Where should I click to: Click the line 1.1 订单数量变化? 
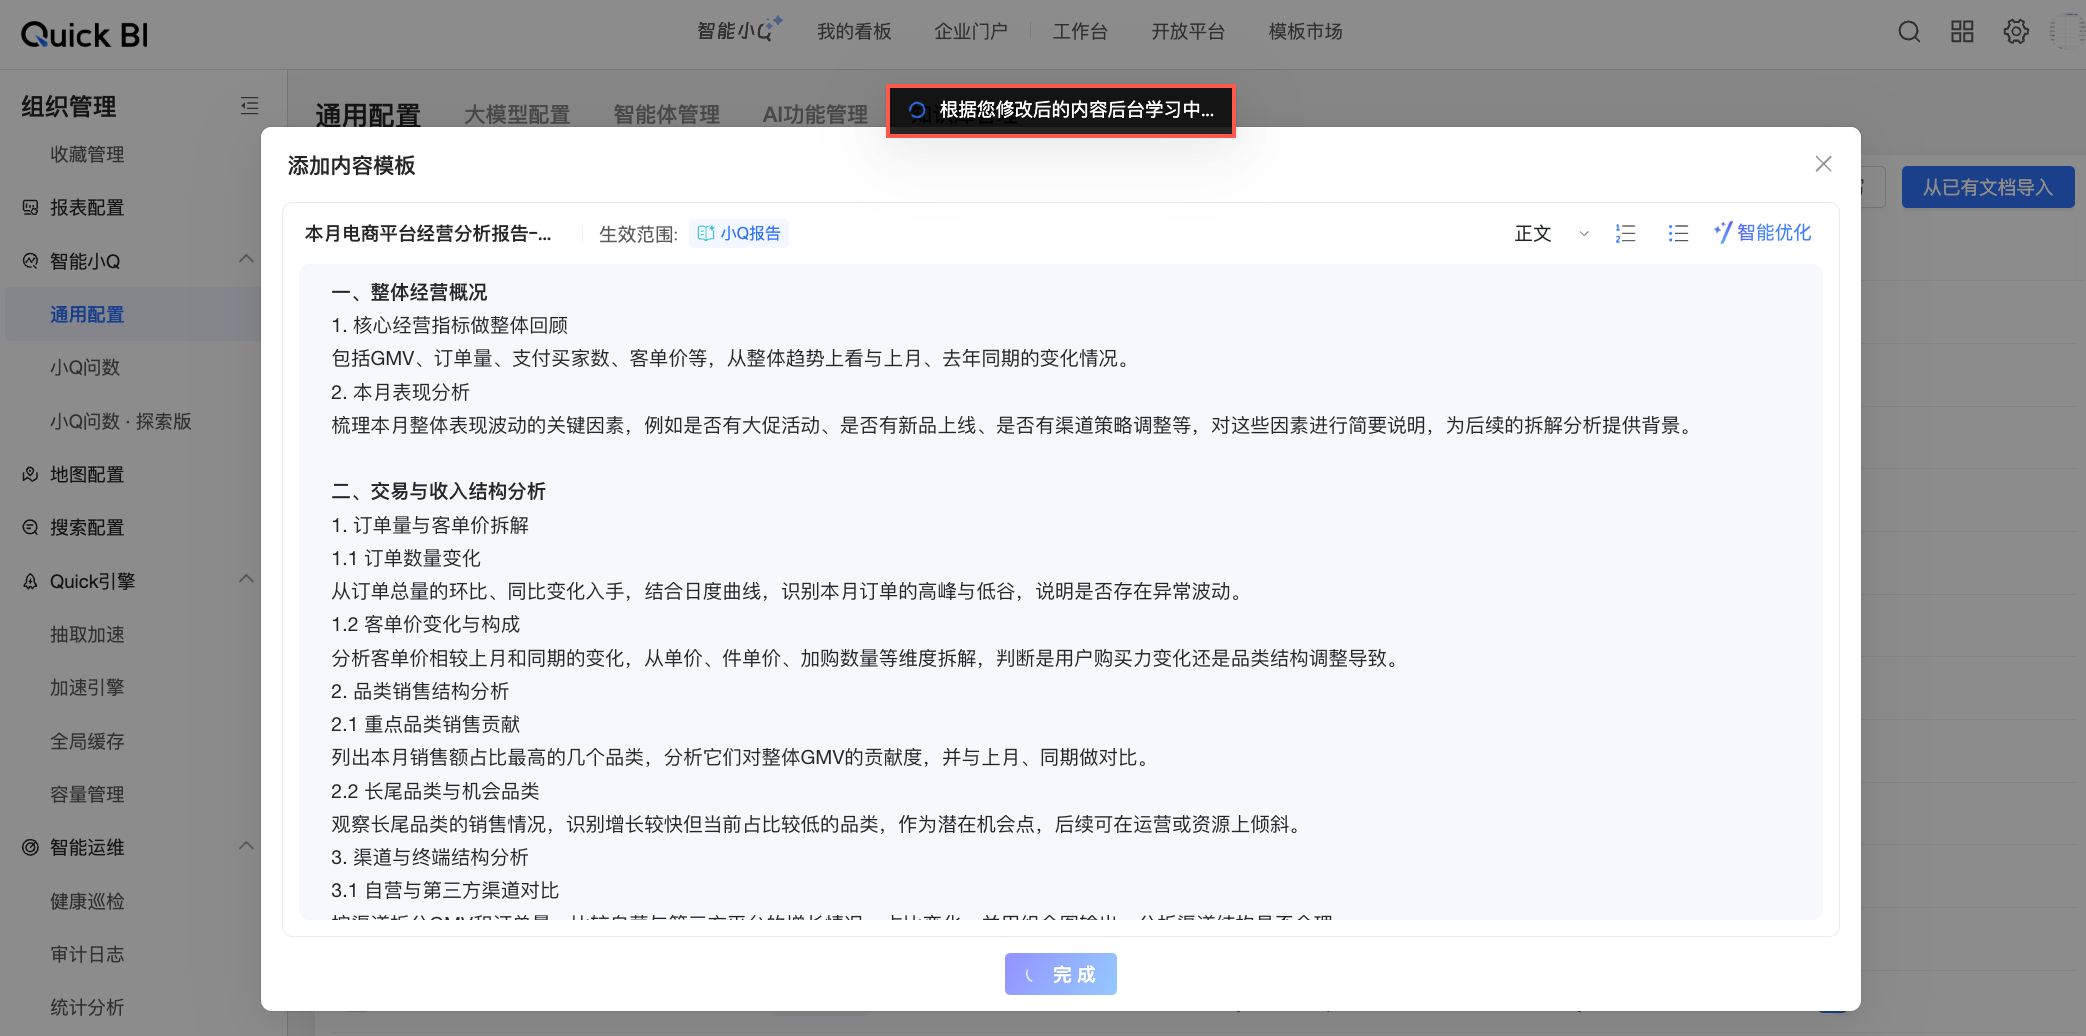pyautogui.click(x=406, y=558)
